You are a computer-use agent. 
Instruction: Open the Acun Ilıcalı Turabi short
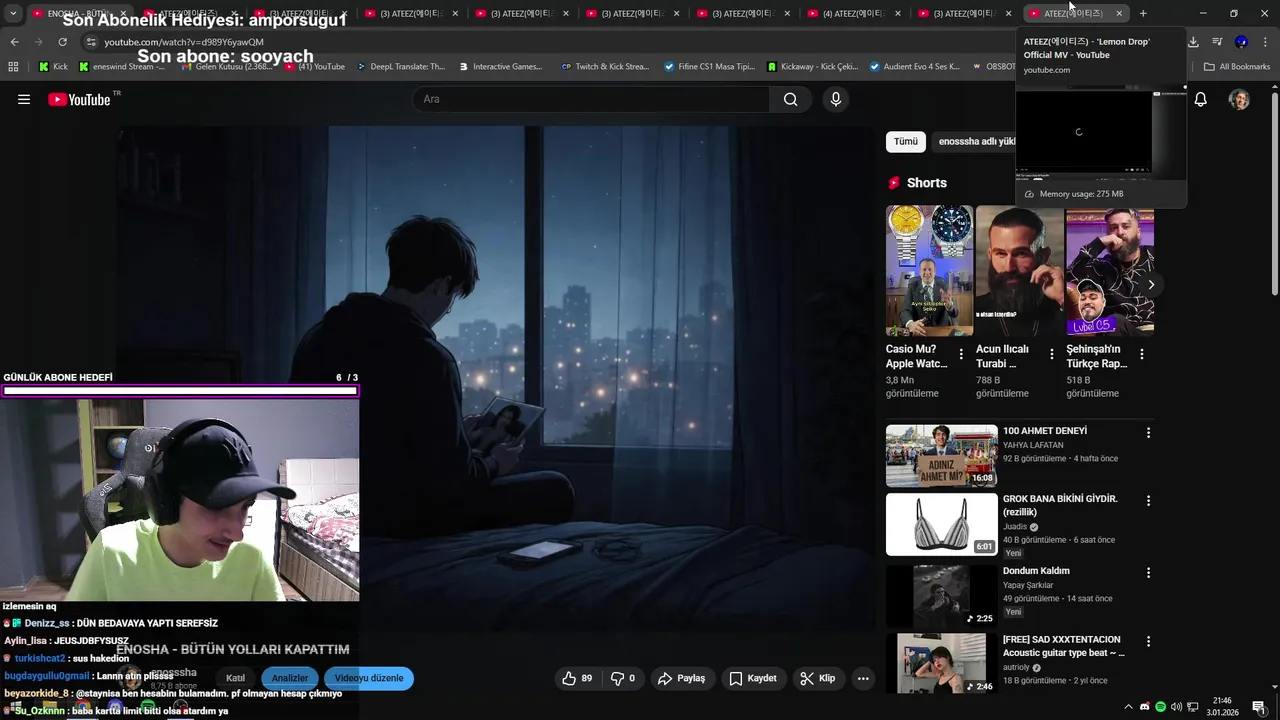[1019, 270]
